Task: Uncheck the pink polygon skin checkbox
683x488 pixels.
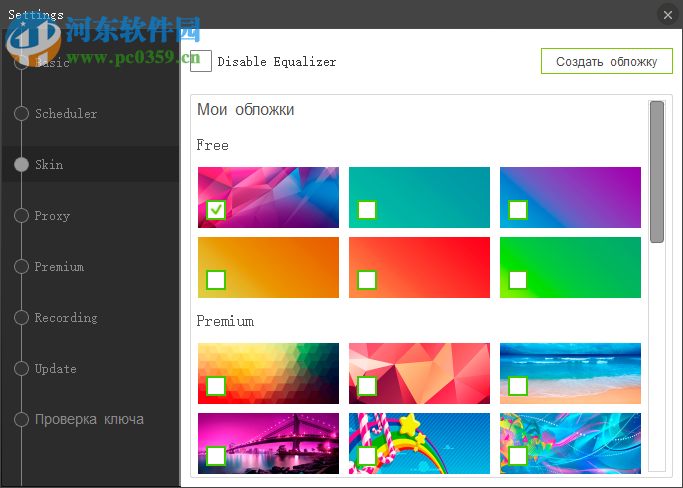Action: 216,210
